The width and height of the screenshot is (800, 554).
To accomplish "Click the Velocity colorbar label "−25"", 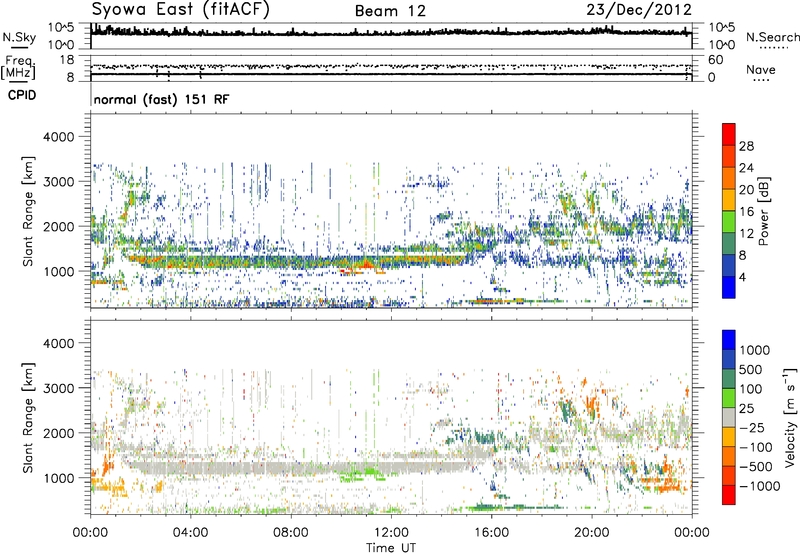I will (752, 427).
